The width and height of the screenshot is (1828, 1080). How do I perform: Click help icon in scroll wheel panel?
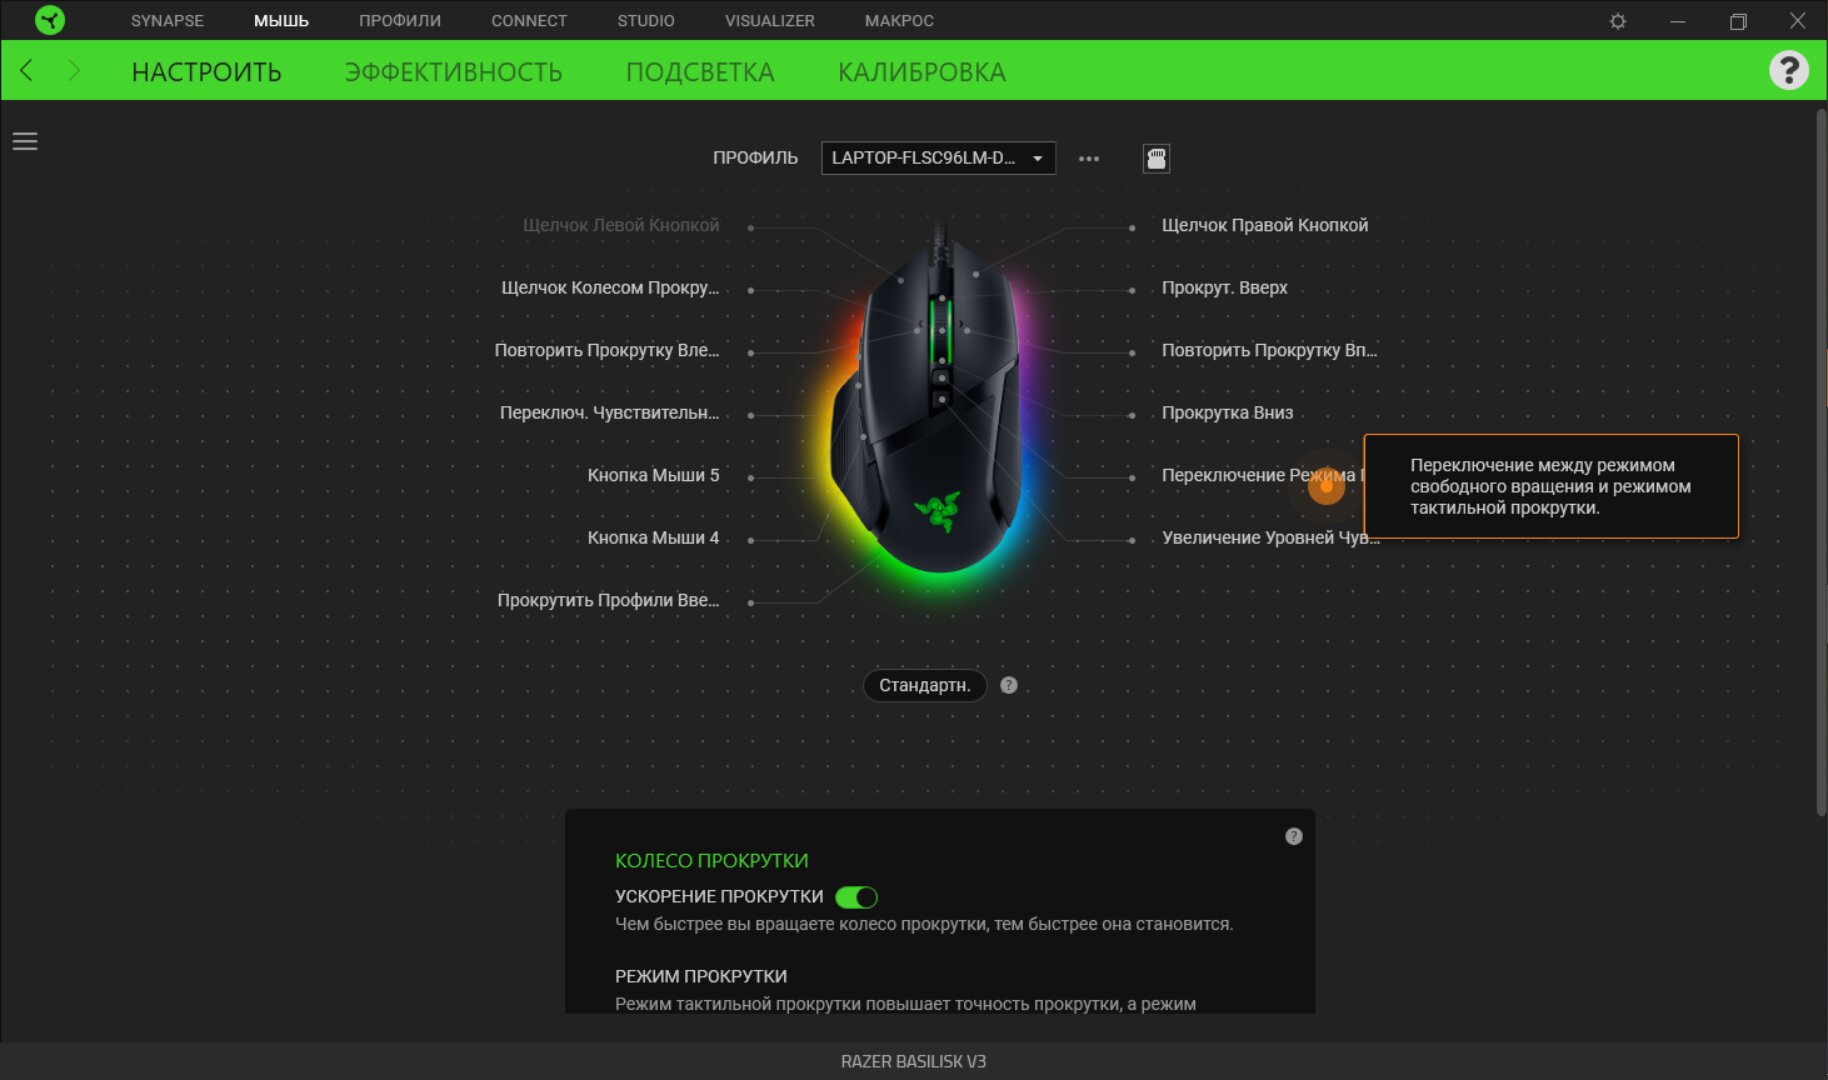(x=1293, y=836)
